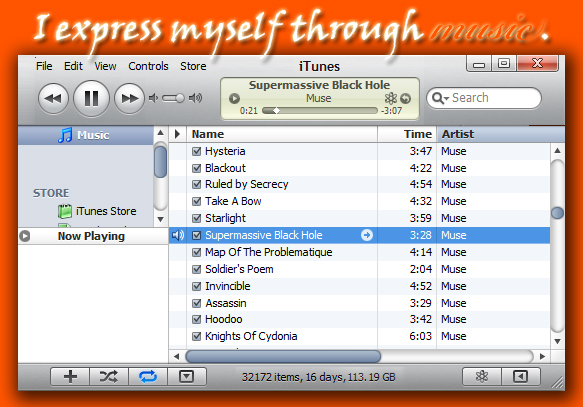Uncheck the Soldier's Poem checkbox
583x407 pixels.
click(197, 269)
